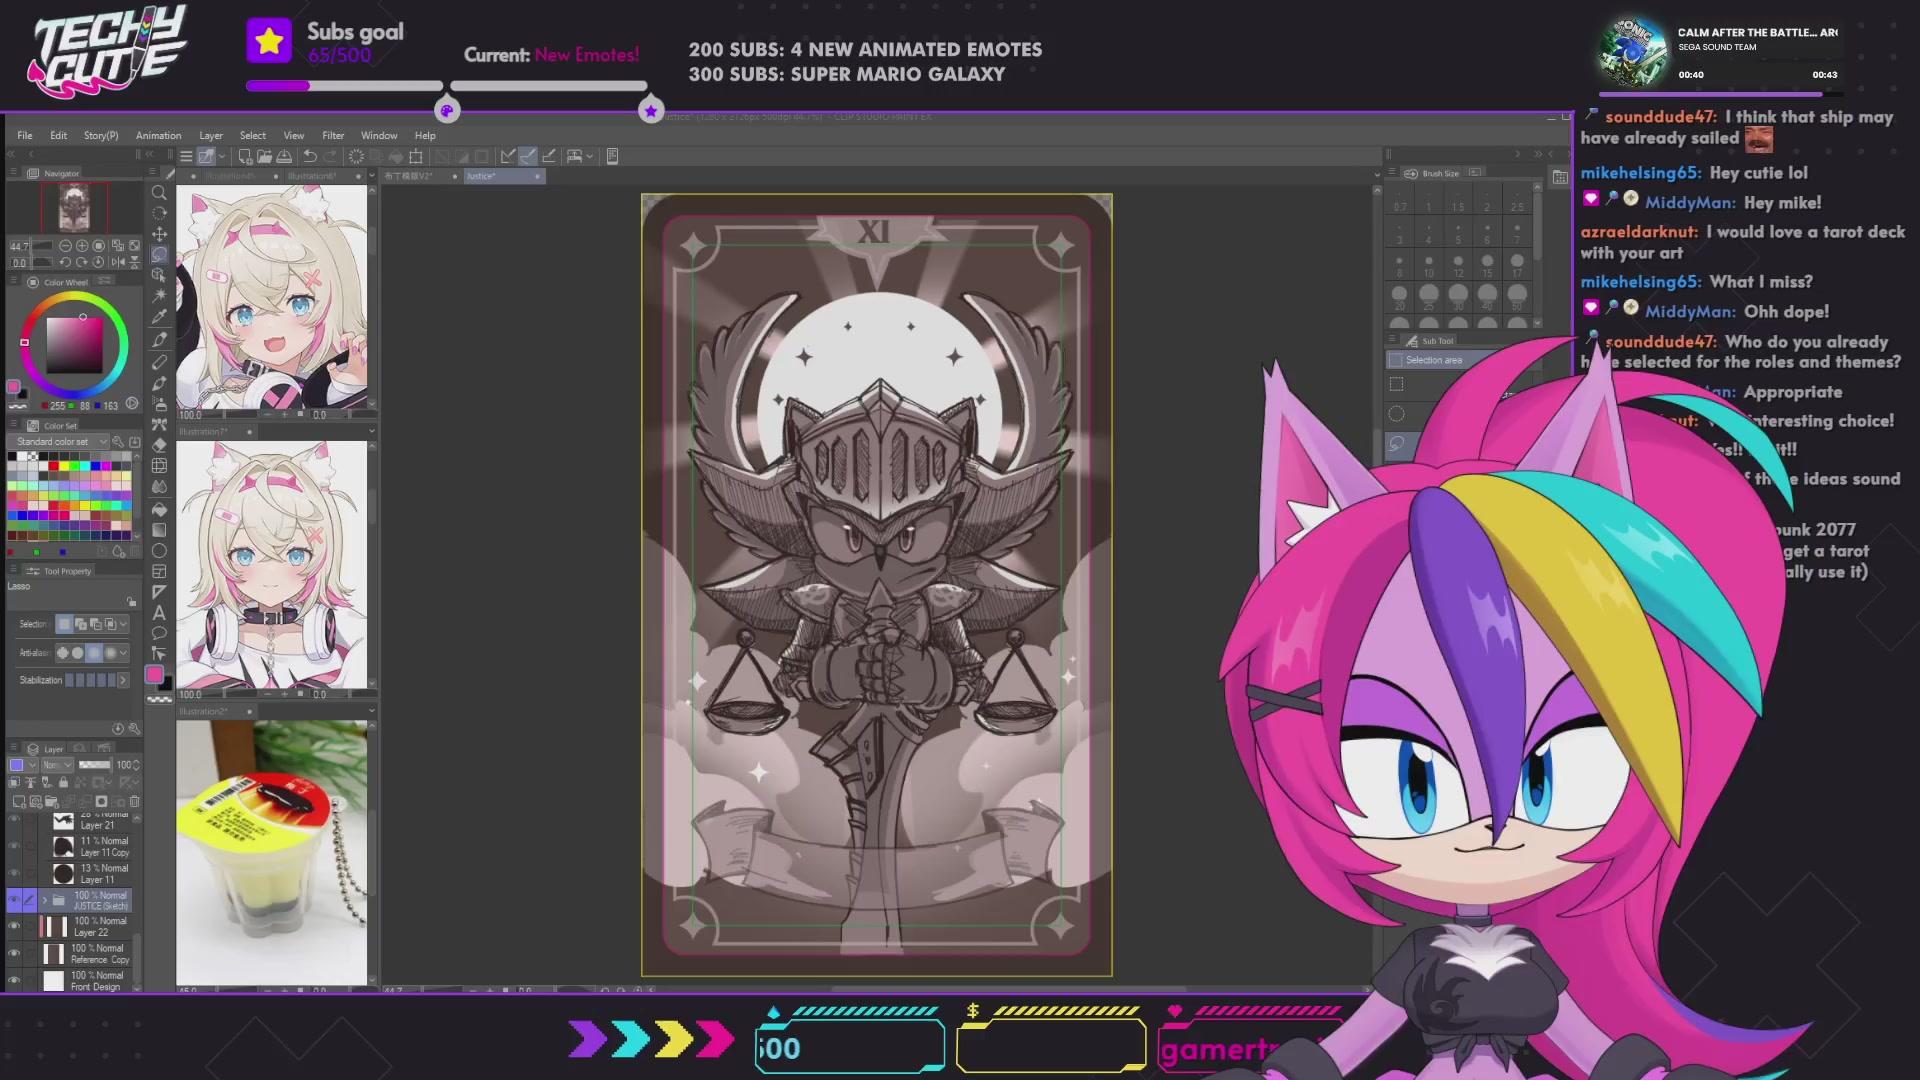Viewport: 1920px width, 1080px height.
Task: Open the Layer menu
Action: point(211,135)
